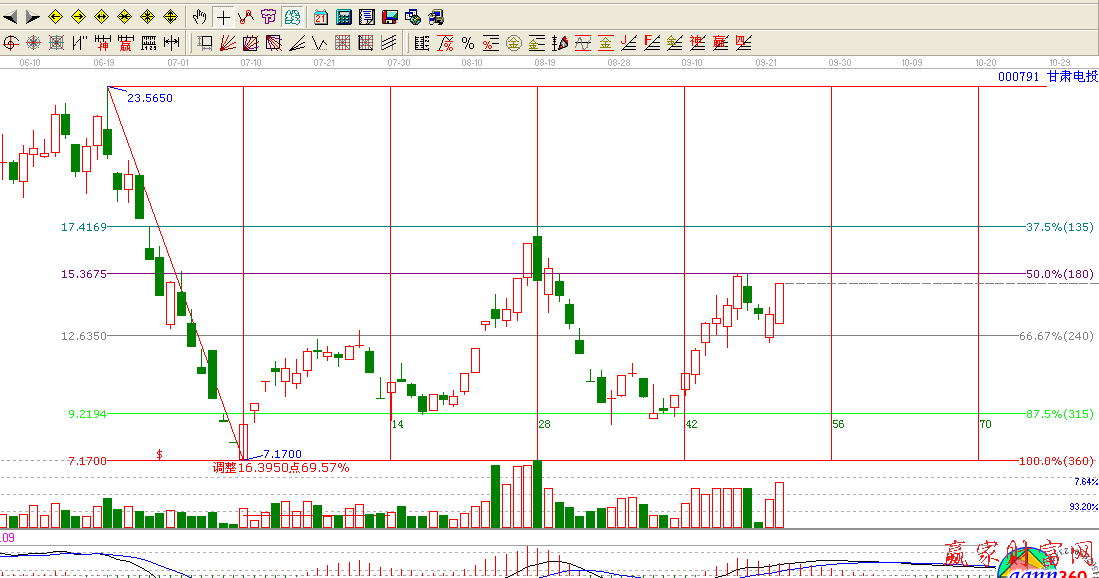Click the circled 金 golden ratio icon
1099x578 pixels.
(x=513, y=43)
